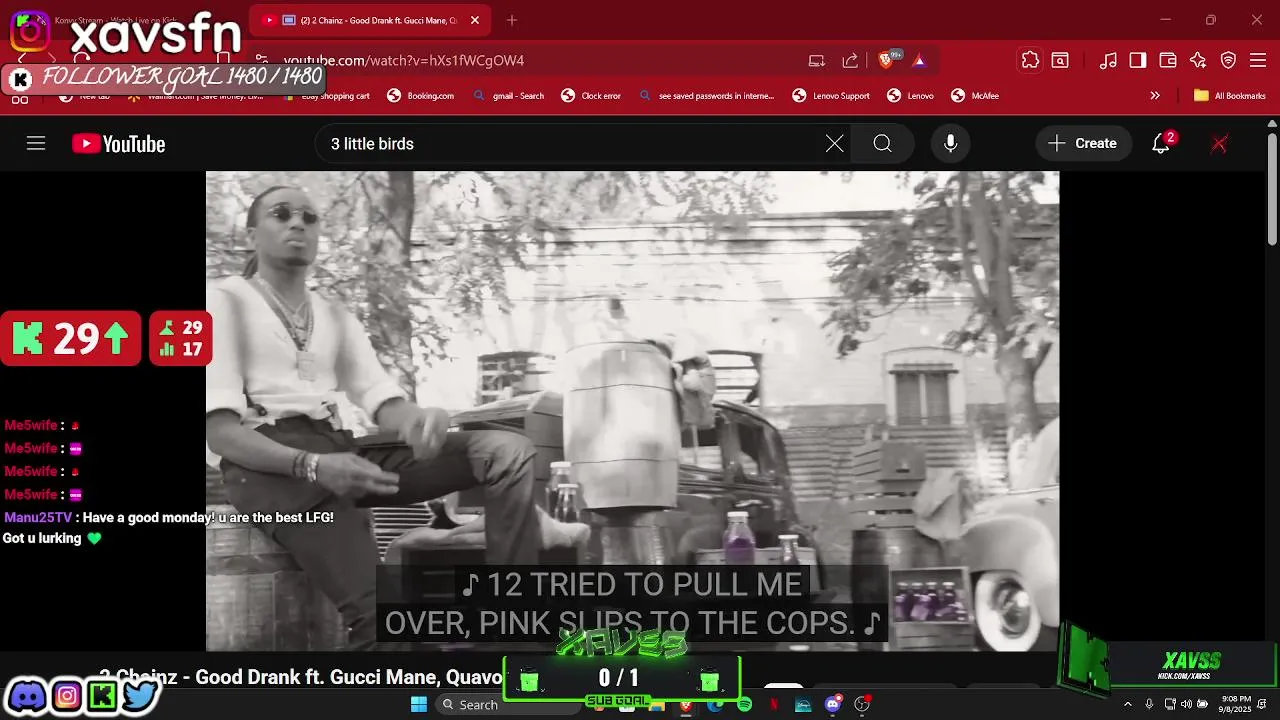Click the video title '2 Chainz - Good Drank'
Screen dimensions: 1280x720
click(300, 678)
